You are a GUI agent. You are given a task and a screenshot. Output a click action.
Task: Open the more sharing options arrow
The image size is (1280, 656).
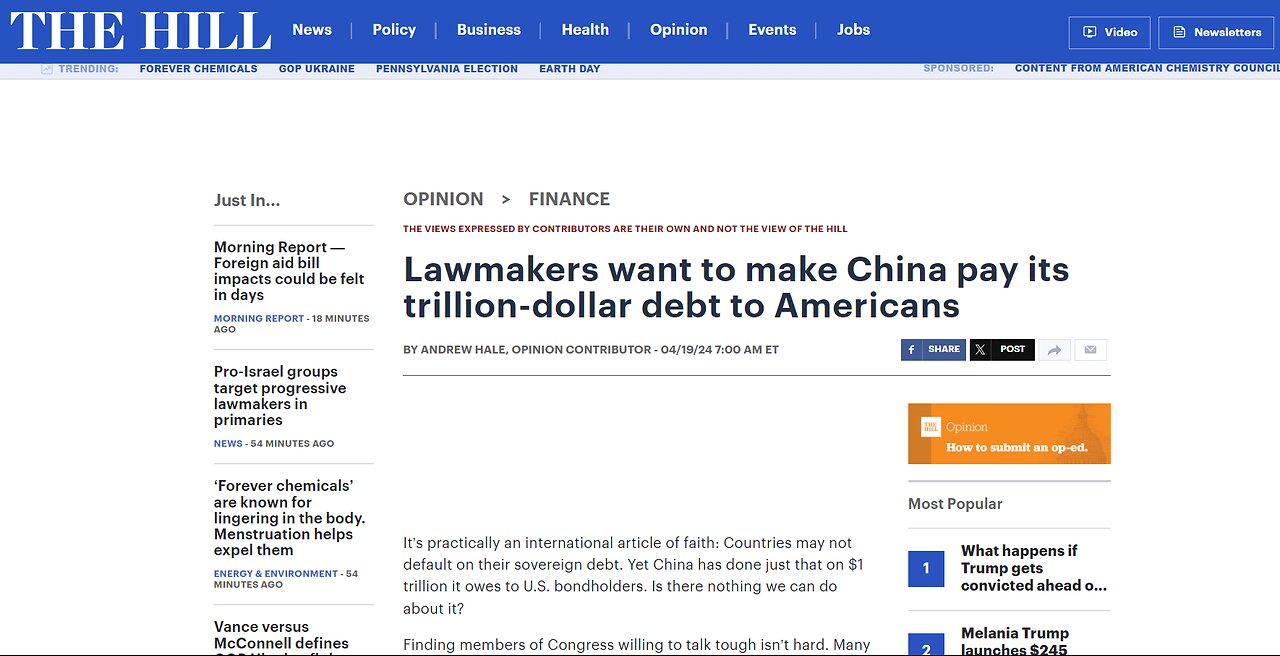pyautogui.click(x=1054, y=350)
